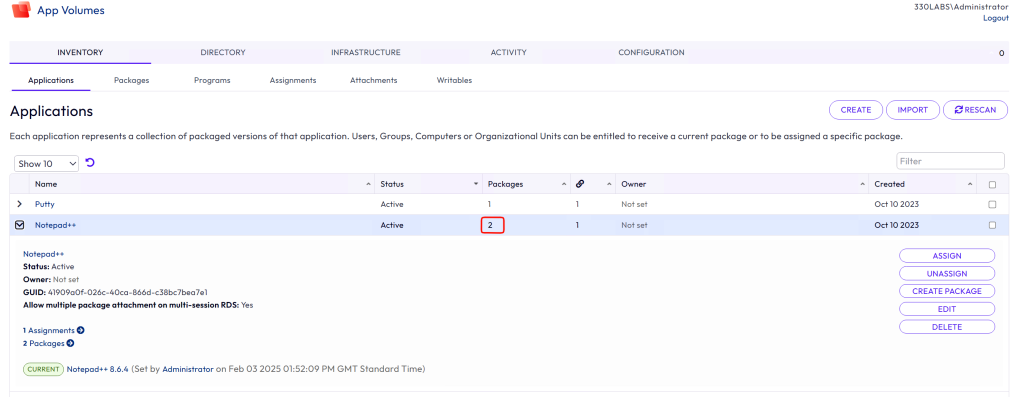Switch to the Packages sub-tab
Viewport: 1024px width, 397px height.
click(x=131, y=80)
